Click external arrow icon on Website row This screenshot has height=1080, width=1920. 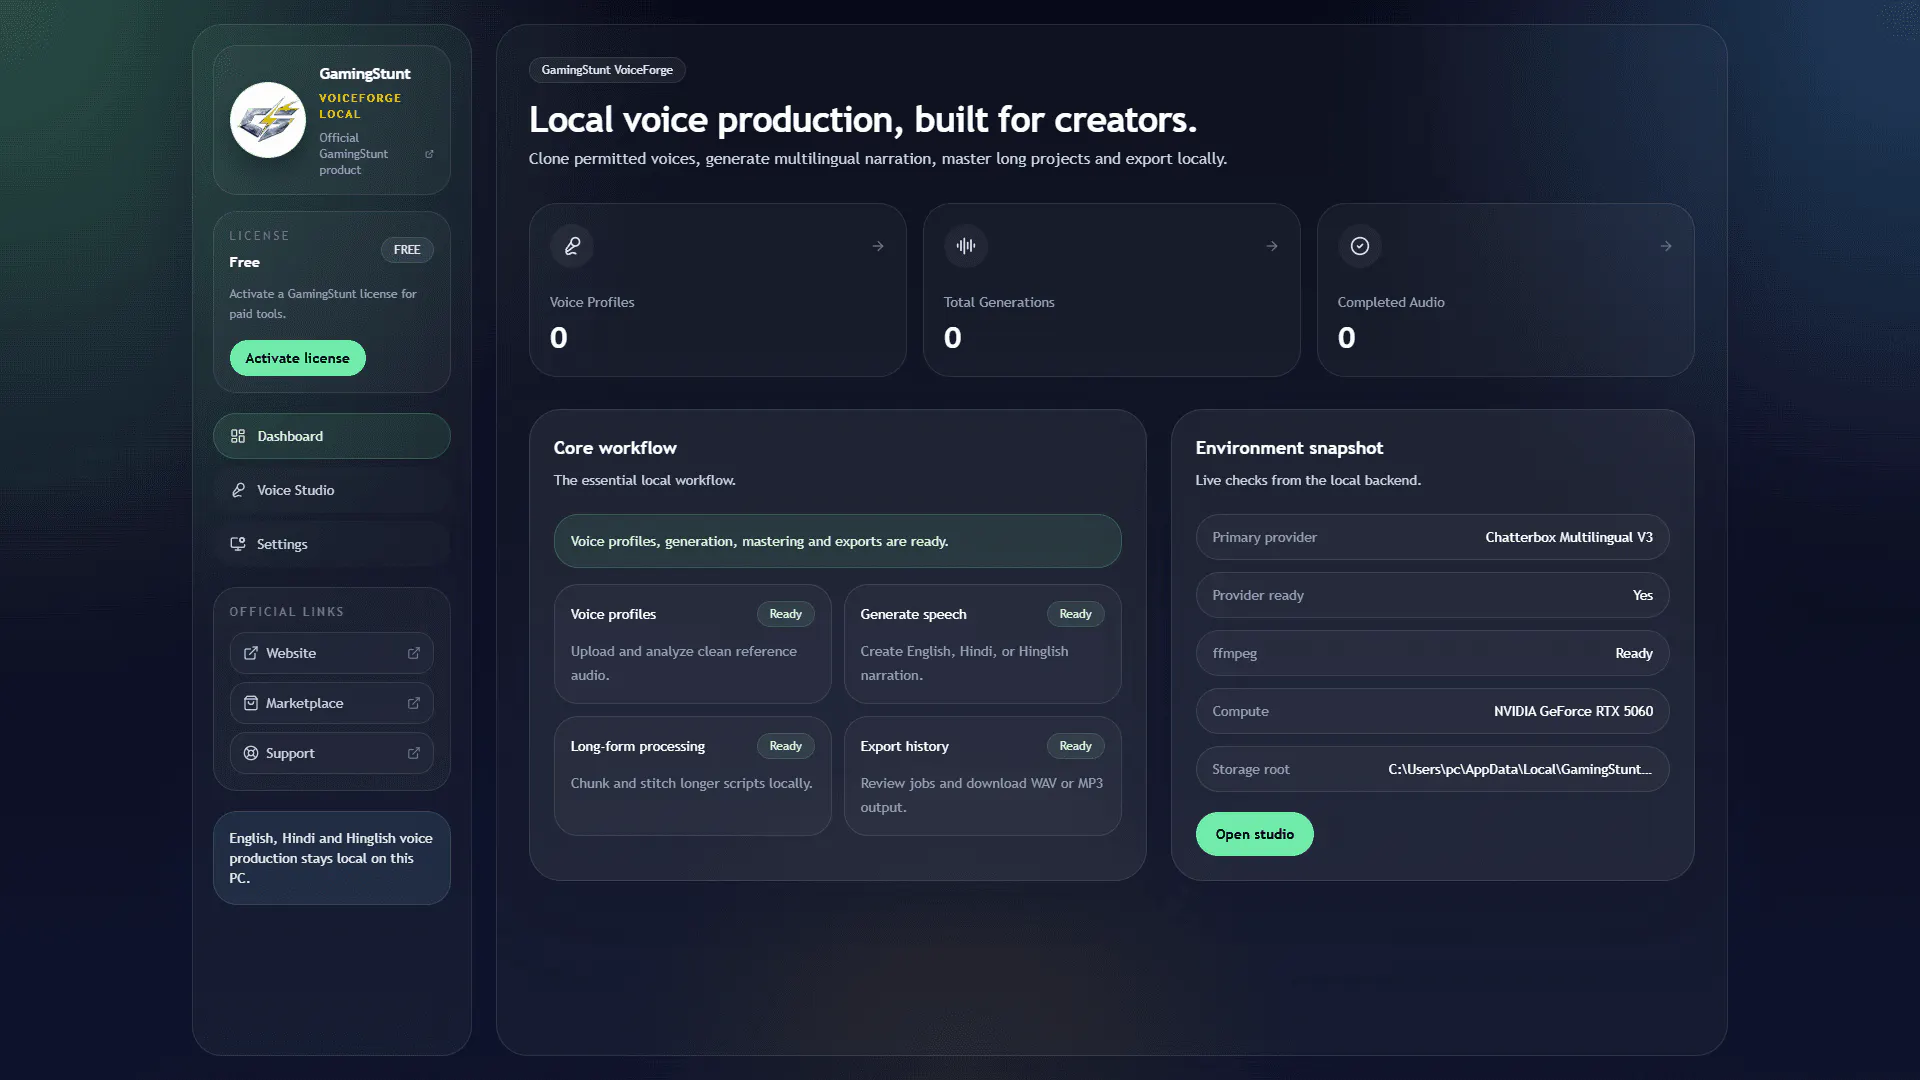[414, 653]
